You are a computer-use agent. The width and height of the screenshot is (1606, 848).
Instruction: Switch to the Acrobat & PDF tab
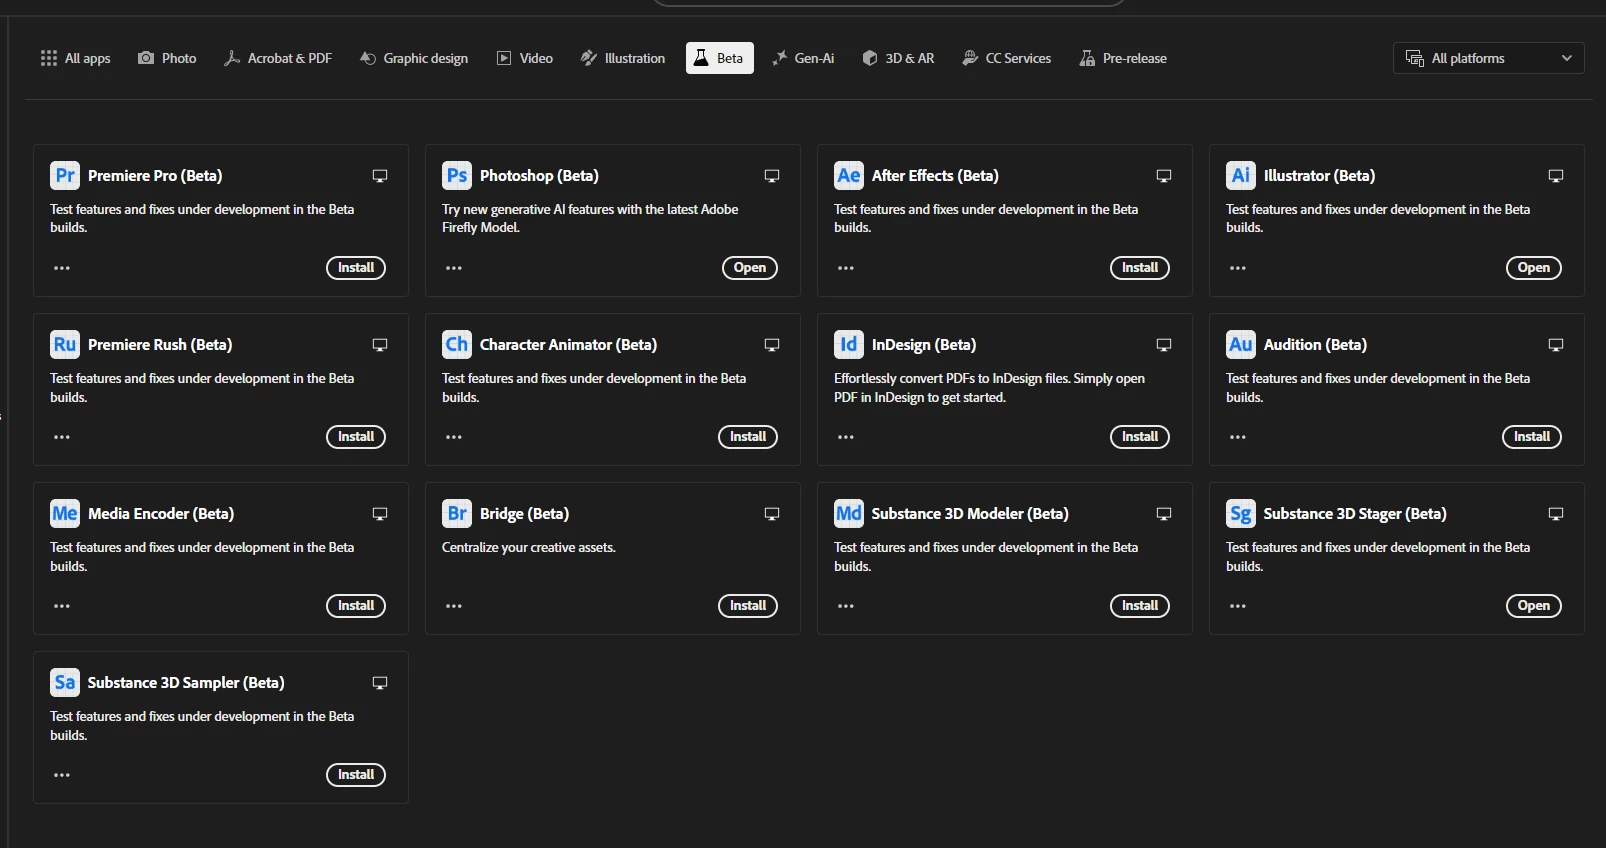tap(278, 58)
